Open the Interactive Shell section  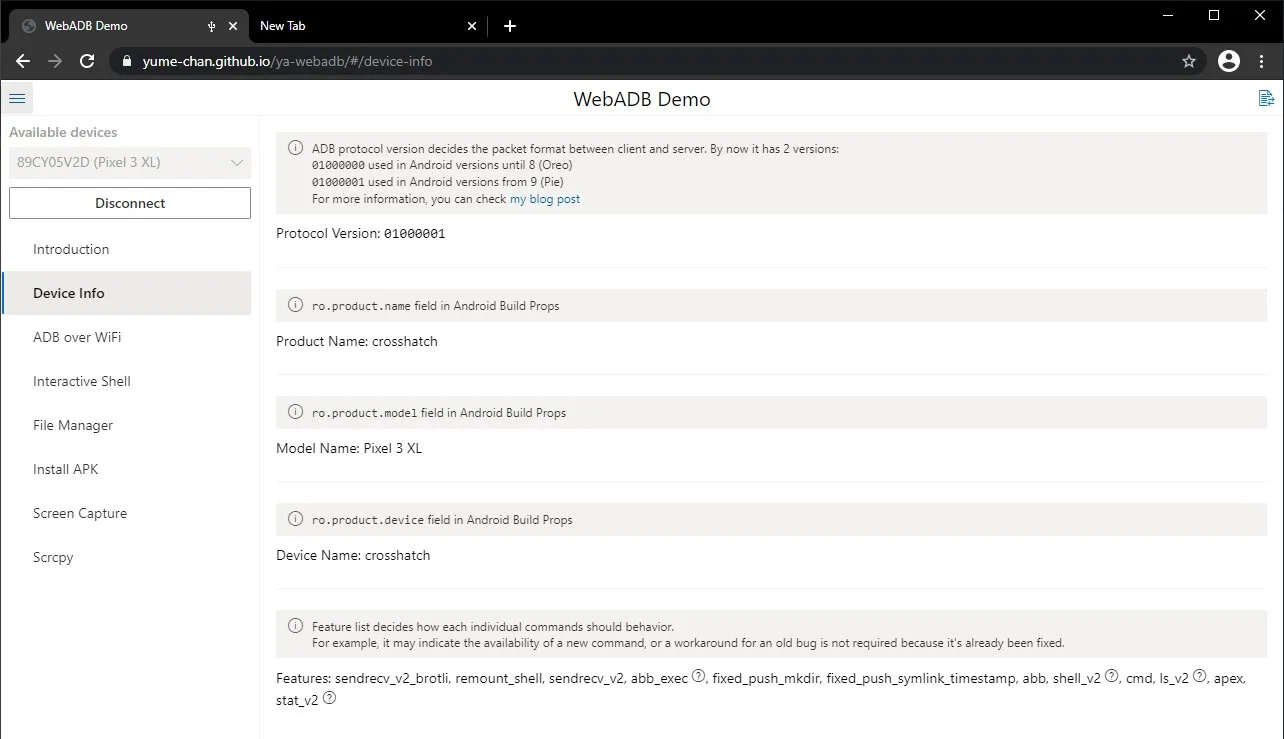(81, 381)
